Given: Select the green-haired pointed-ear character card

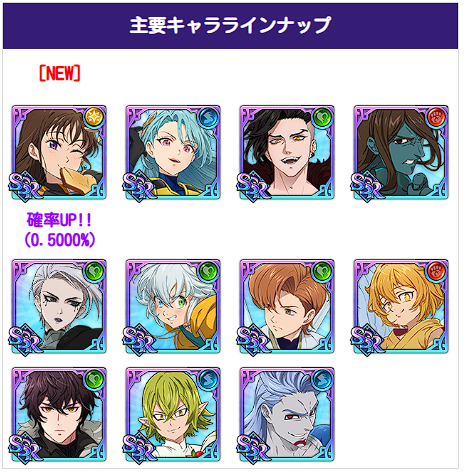Looking at the screenshot, I should point(173,415).
